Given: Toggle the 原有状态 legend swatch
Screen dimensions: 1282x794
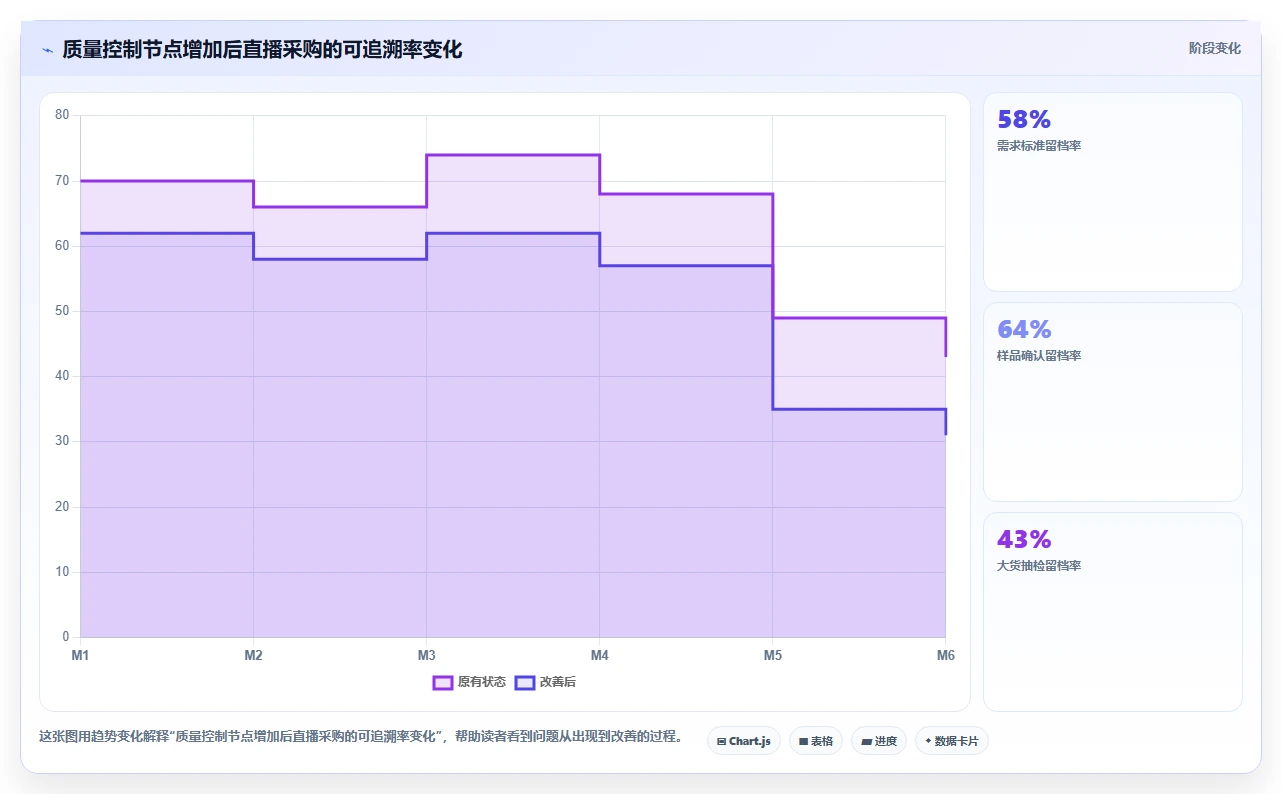Looking at the screenshot, I should [x=443, y=682].
